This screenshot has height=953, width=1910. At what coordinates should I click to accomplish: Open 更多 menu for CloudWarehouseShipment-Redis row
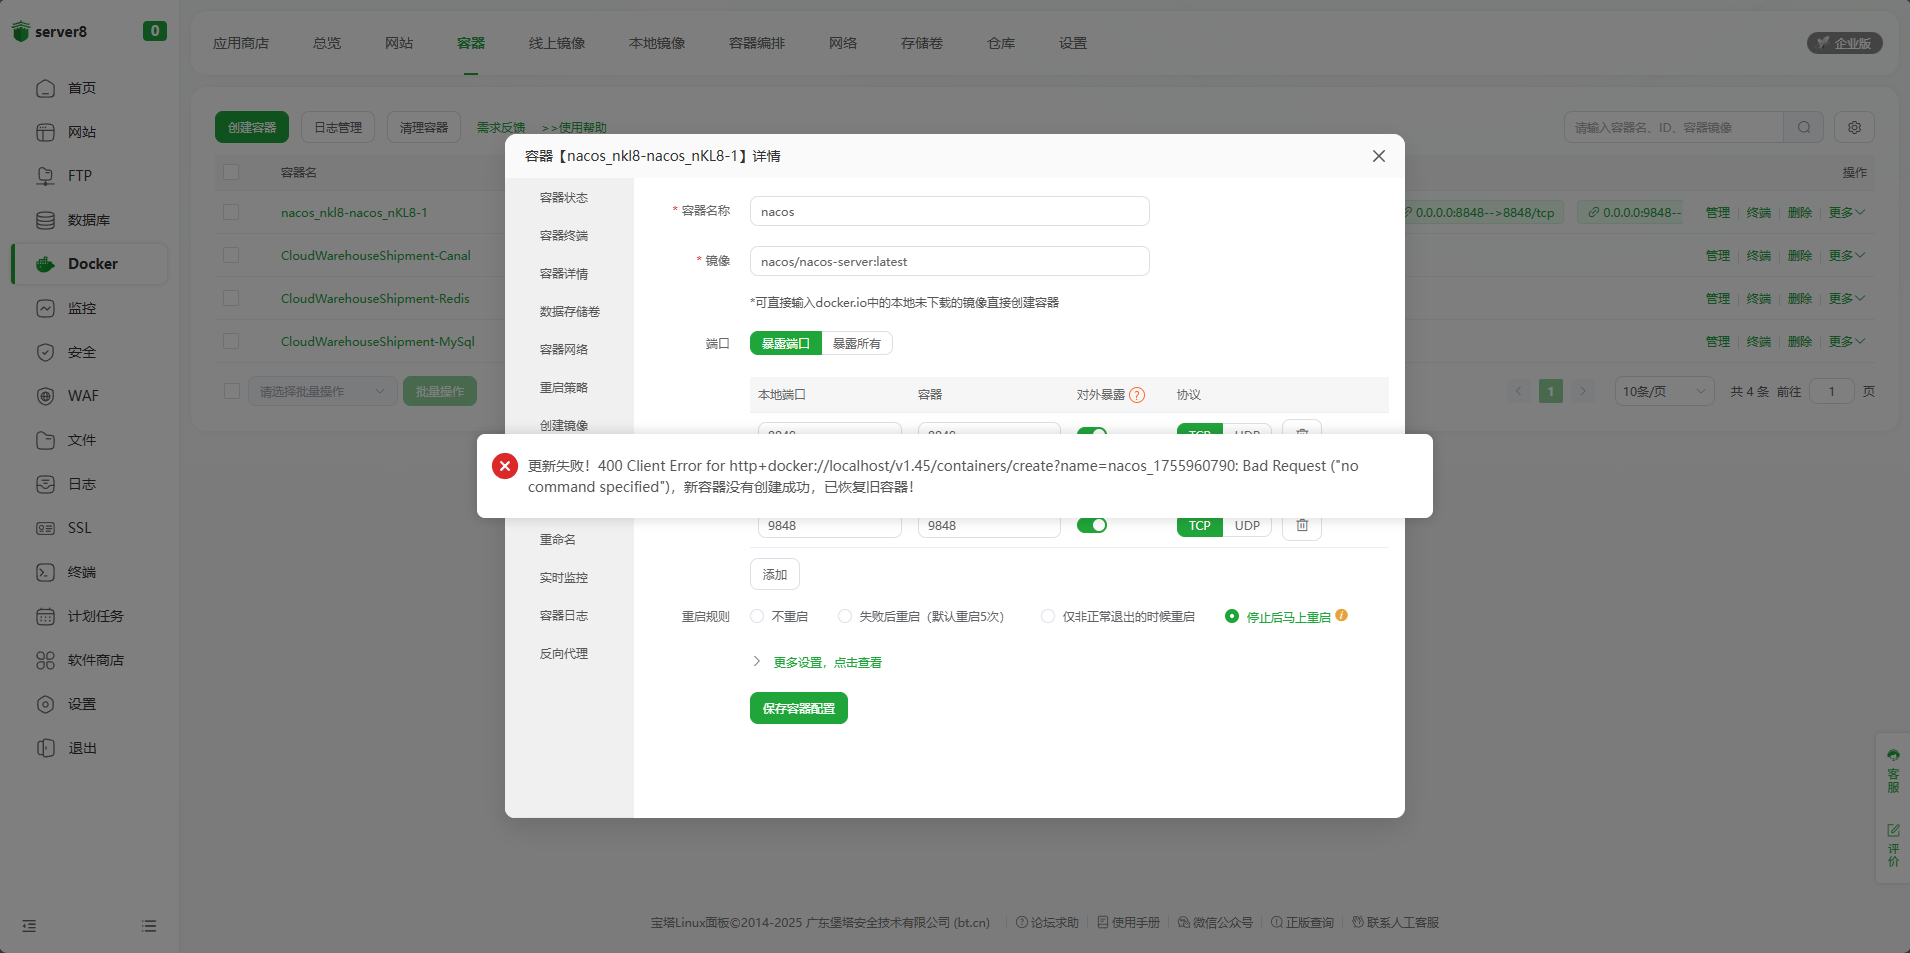click(1846, 298)
